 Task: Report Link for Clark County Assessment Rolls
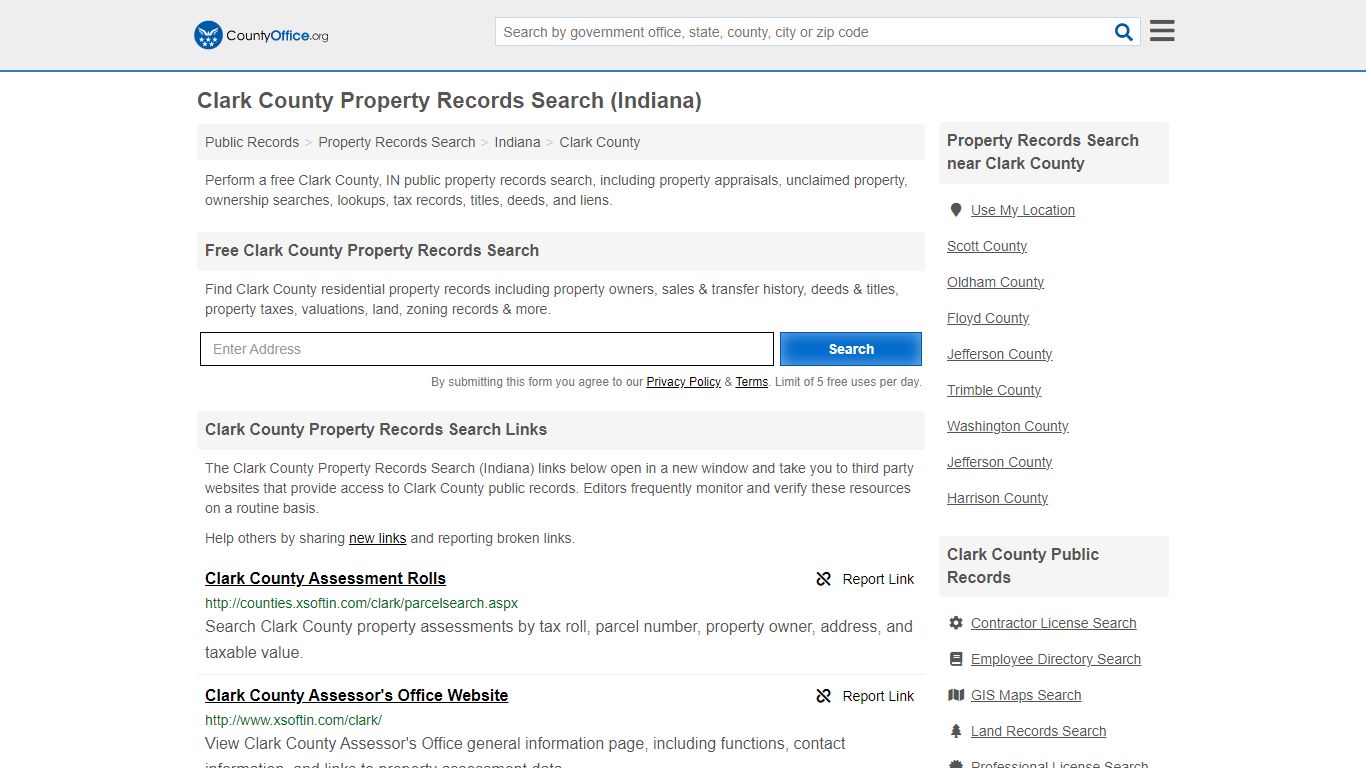point(865,579)
